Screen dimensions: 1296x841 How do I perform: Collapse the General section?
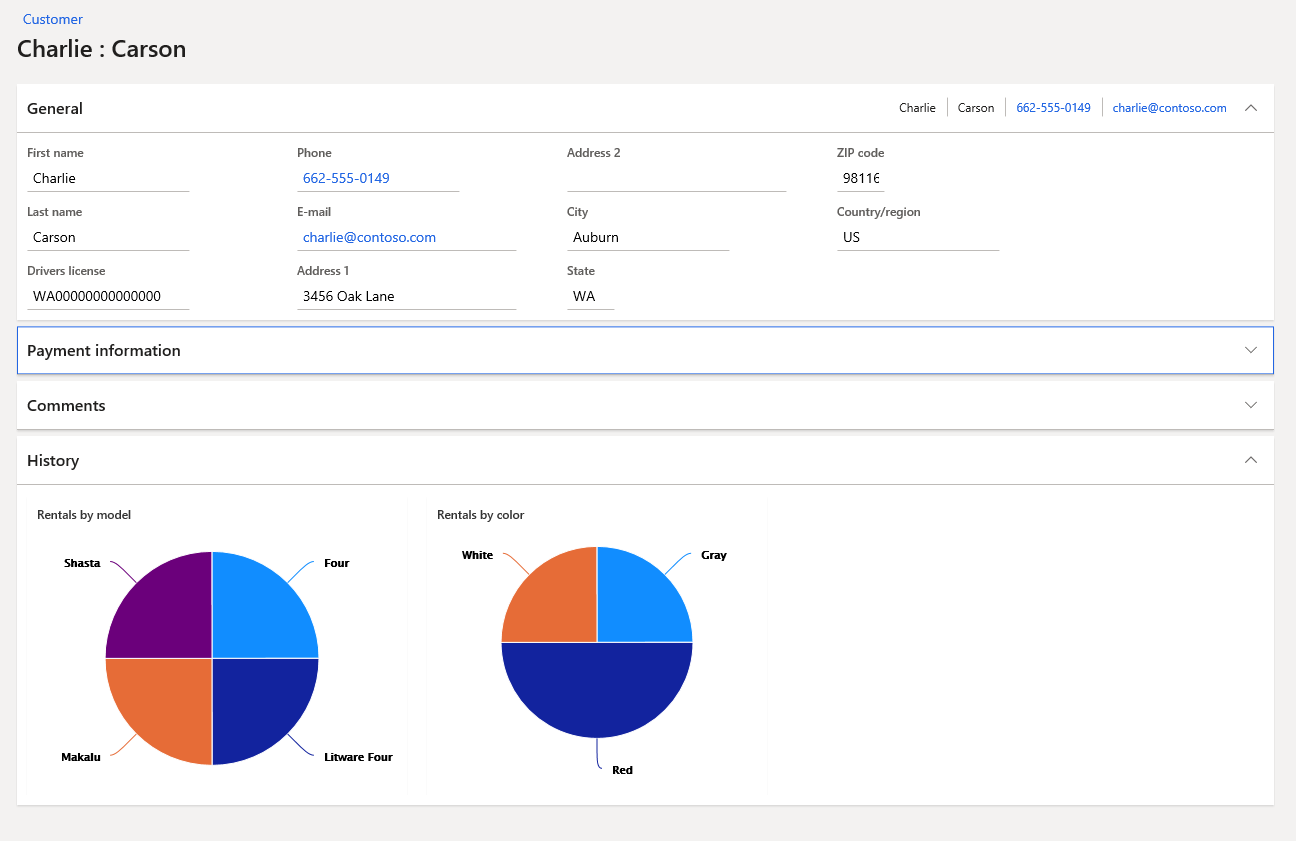point(1251,107)
